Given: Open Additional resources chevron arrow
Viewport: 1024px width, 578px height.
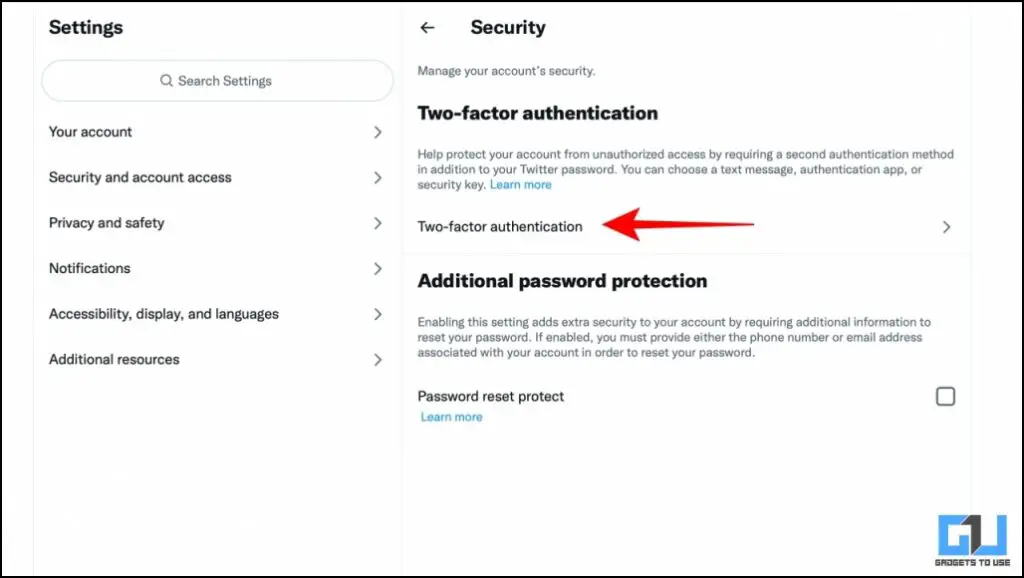Looking at the screenshot, I should (x=377, y=360).
